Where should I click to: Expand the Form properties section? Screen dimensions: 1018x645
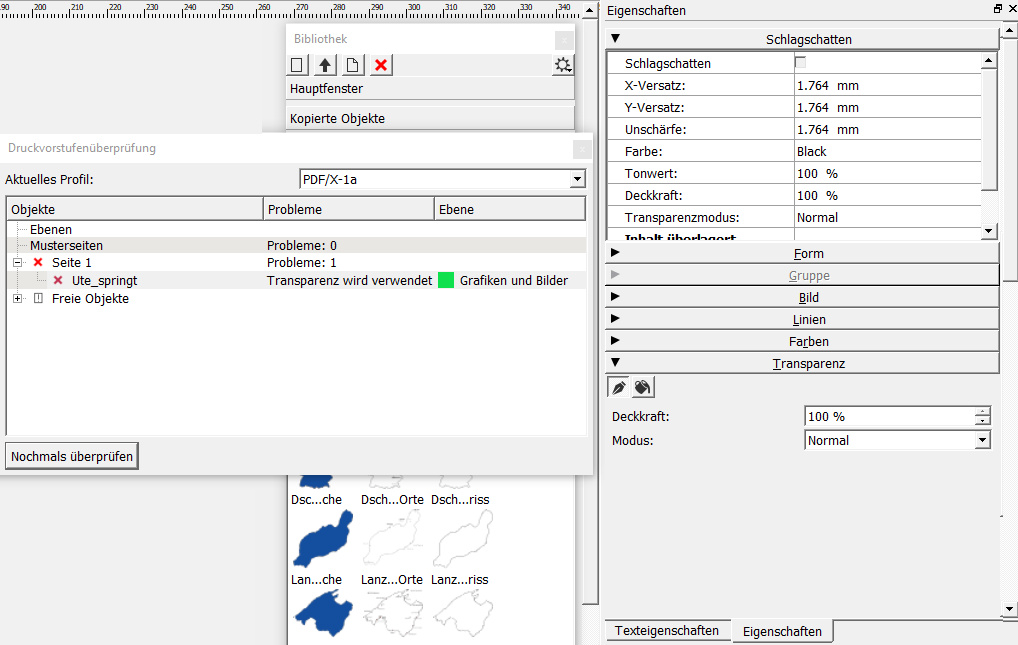pos(801,254)
